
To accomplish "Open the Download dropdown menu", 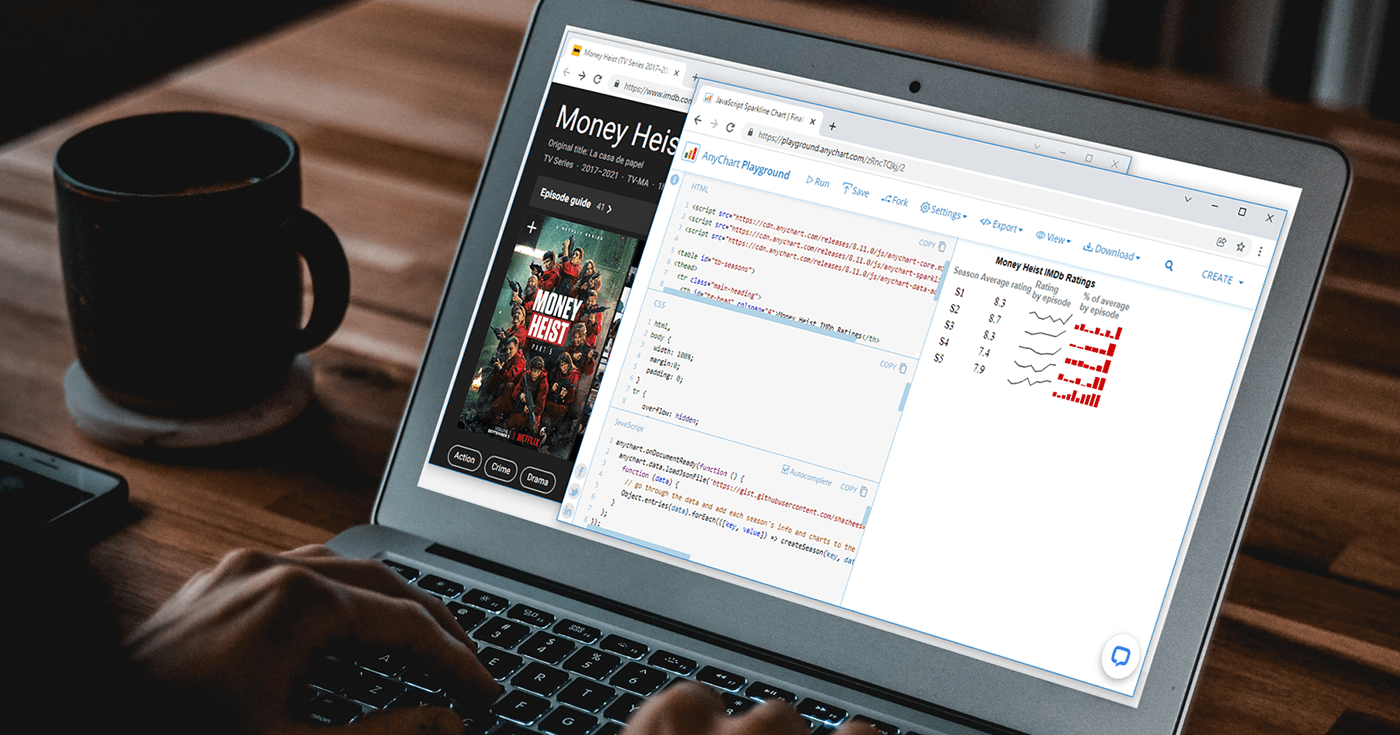I will (1111, 251).
